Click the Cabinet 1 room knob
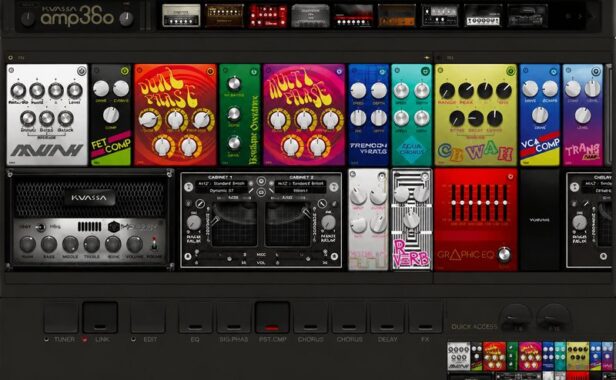The height and width of the screenshot is (380, 616). 194,222
